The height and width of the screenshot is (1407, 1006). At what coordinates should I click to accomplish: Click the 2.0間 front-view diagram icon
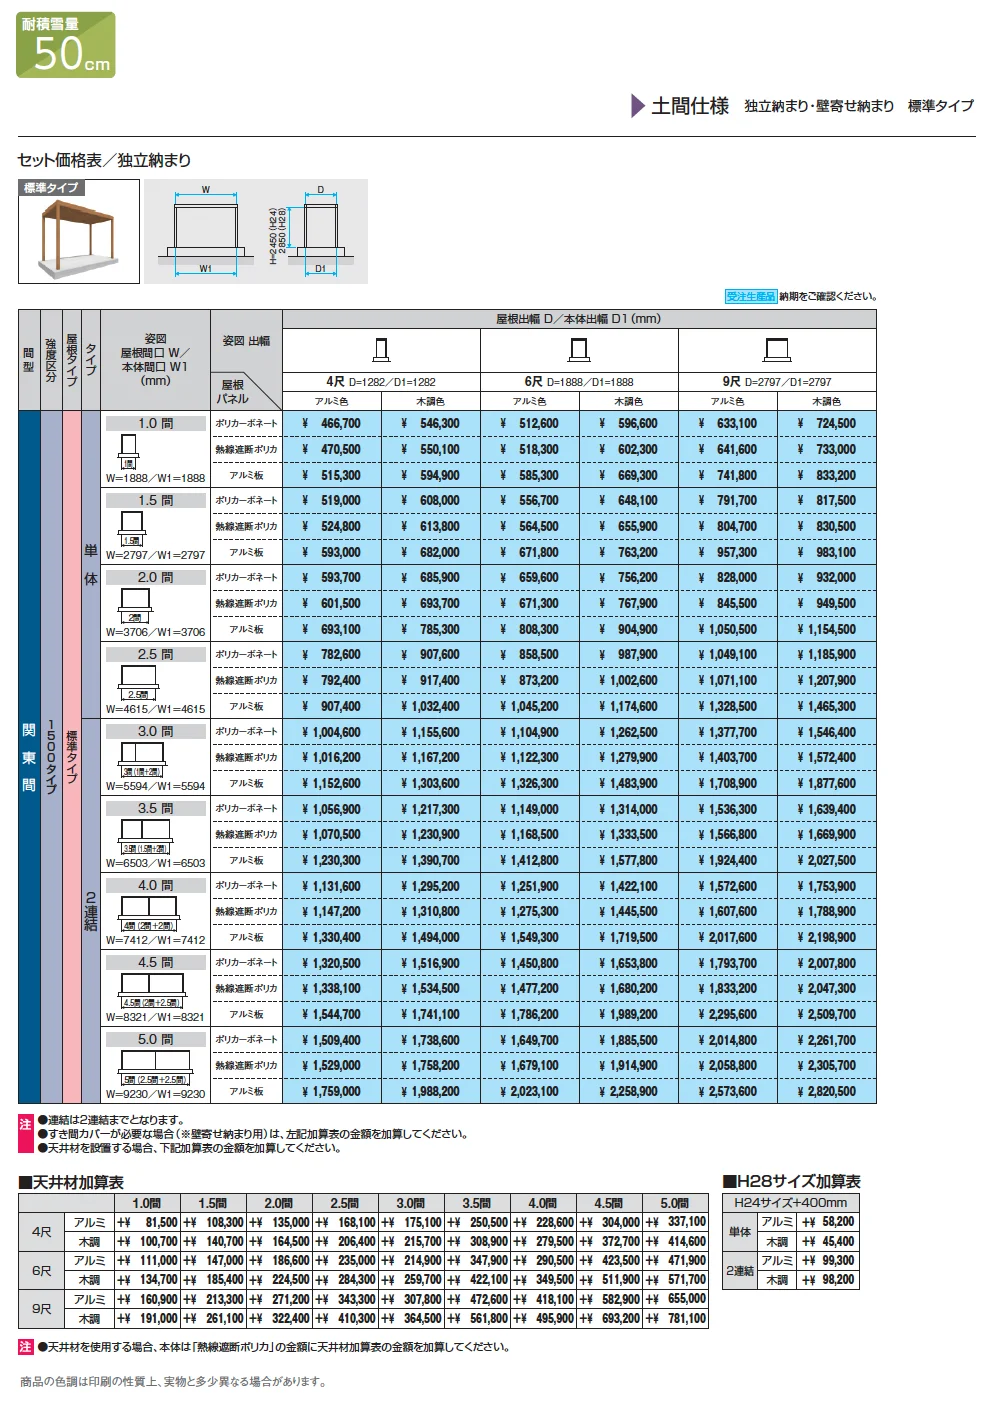click(x=135, y=605)
